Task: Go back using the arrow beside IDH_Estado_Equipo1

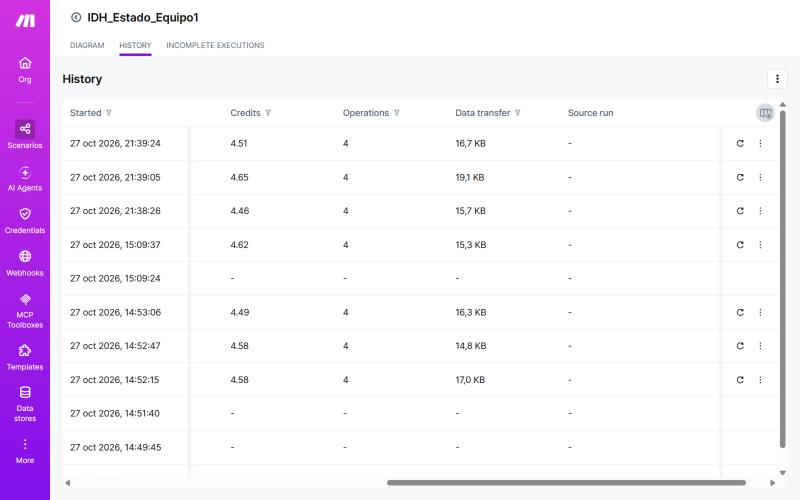Action: [x=76, y=17]
